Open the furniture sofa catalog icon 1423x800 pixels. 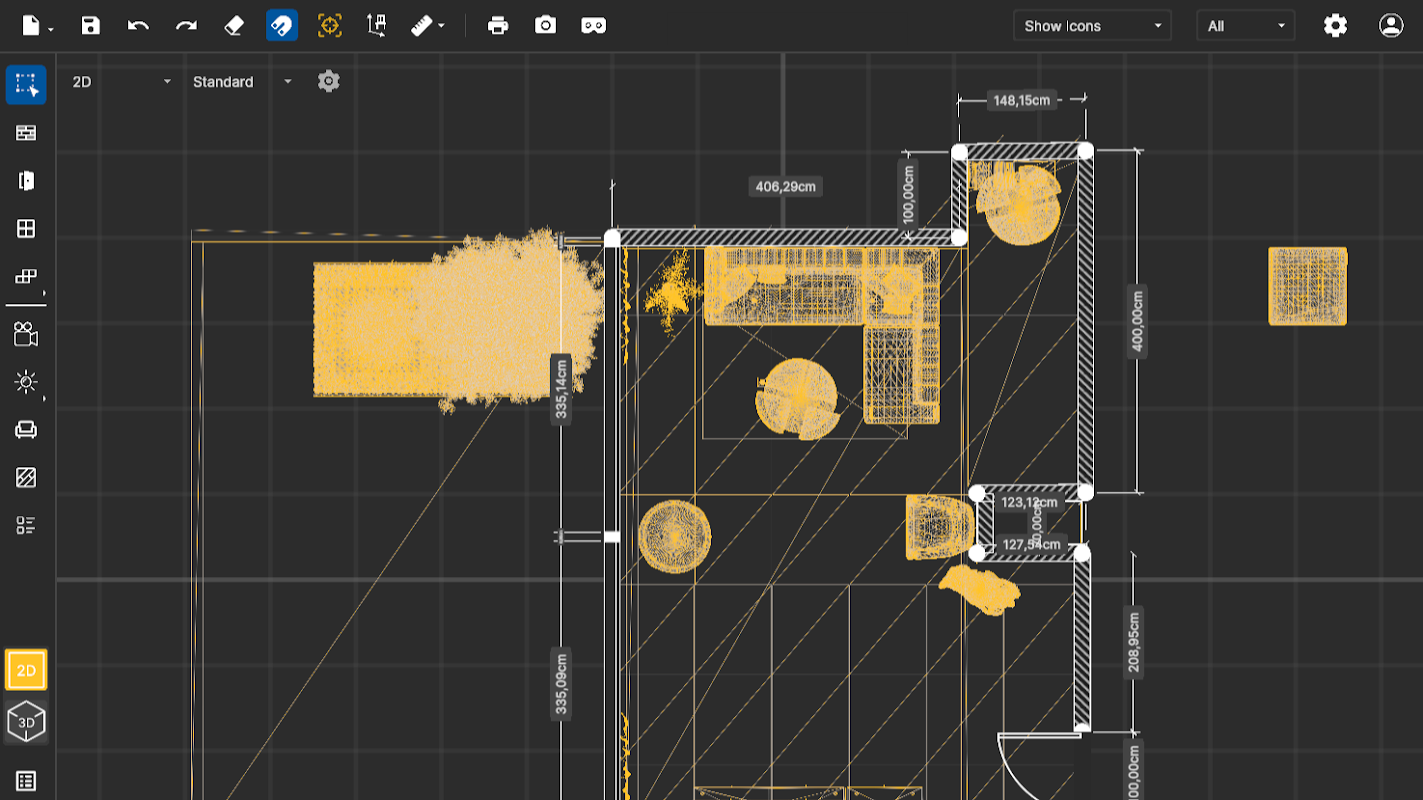(26, 430)
